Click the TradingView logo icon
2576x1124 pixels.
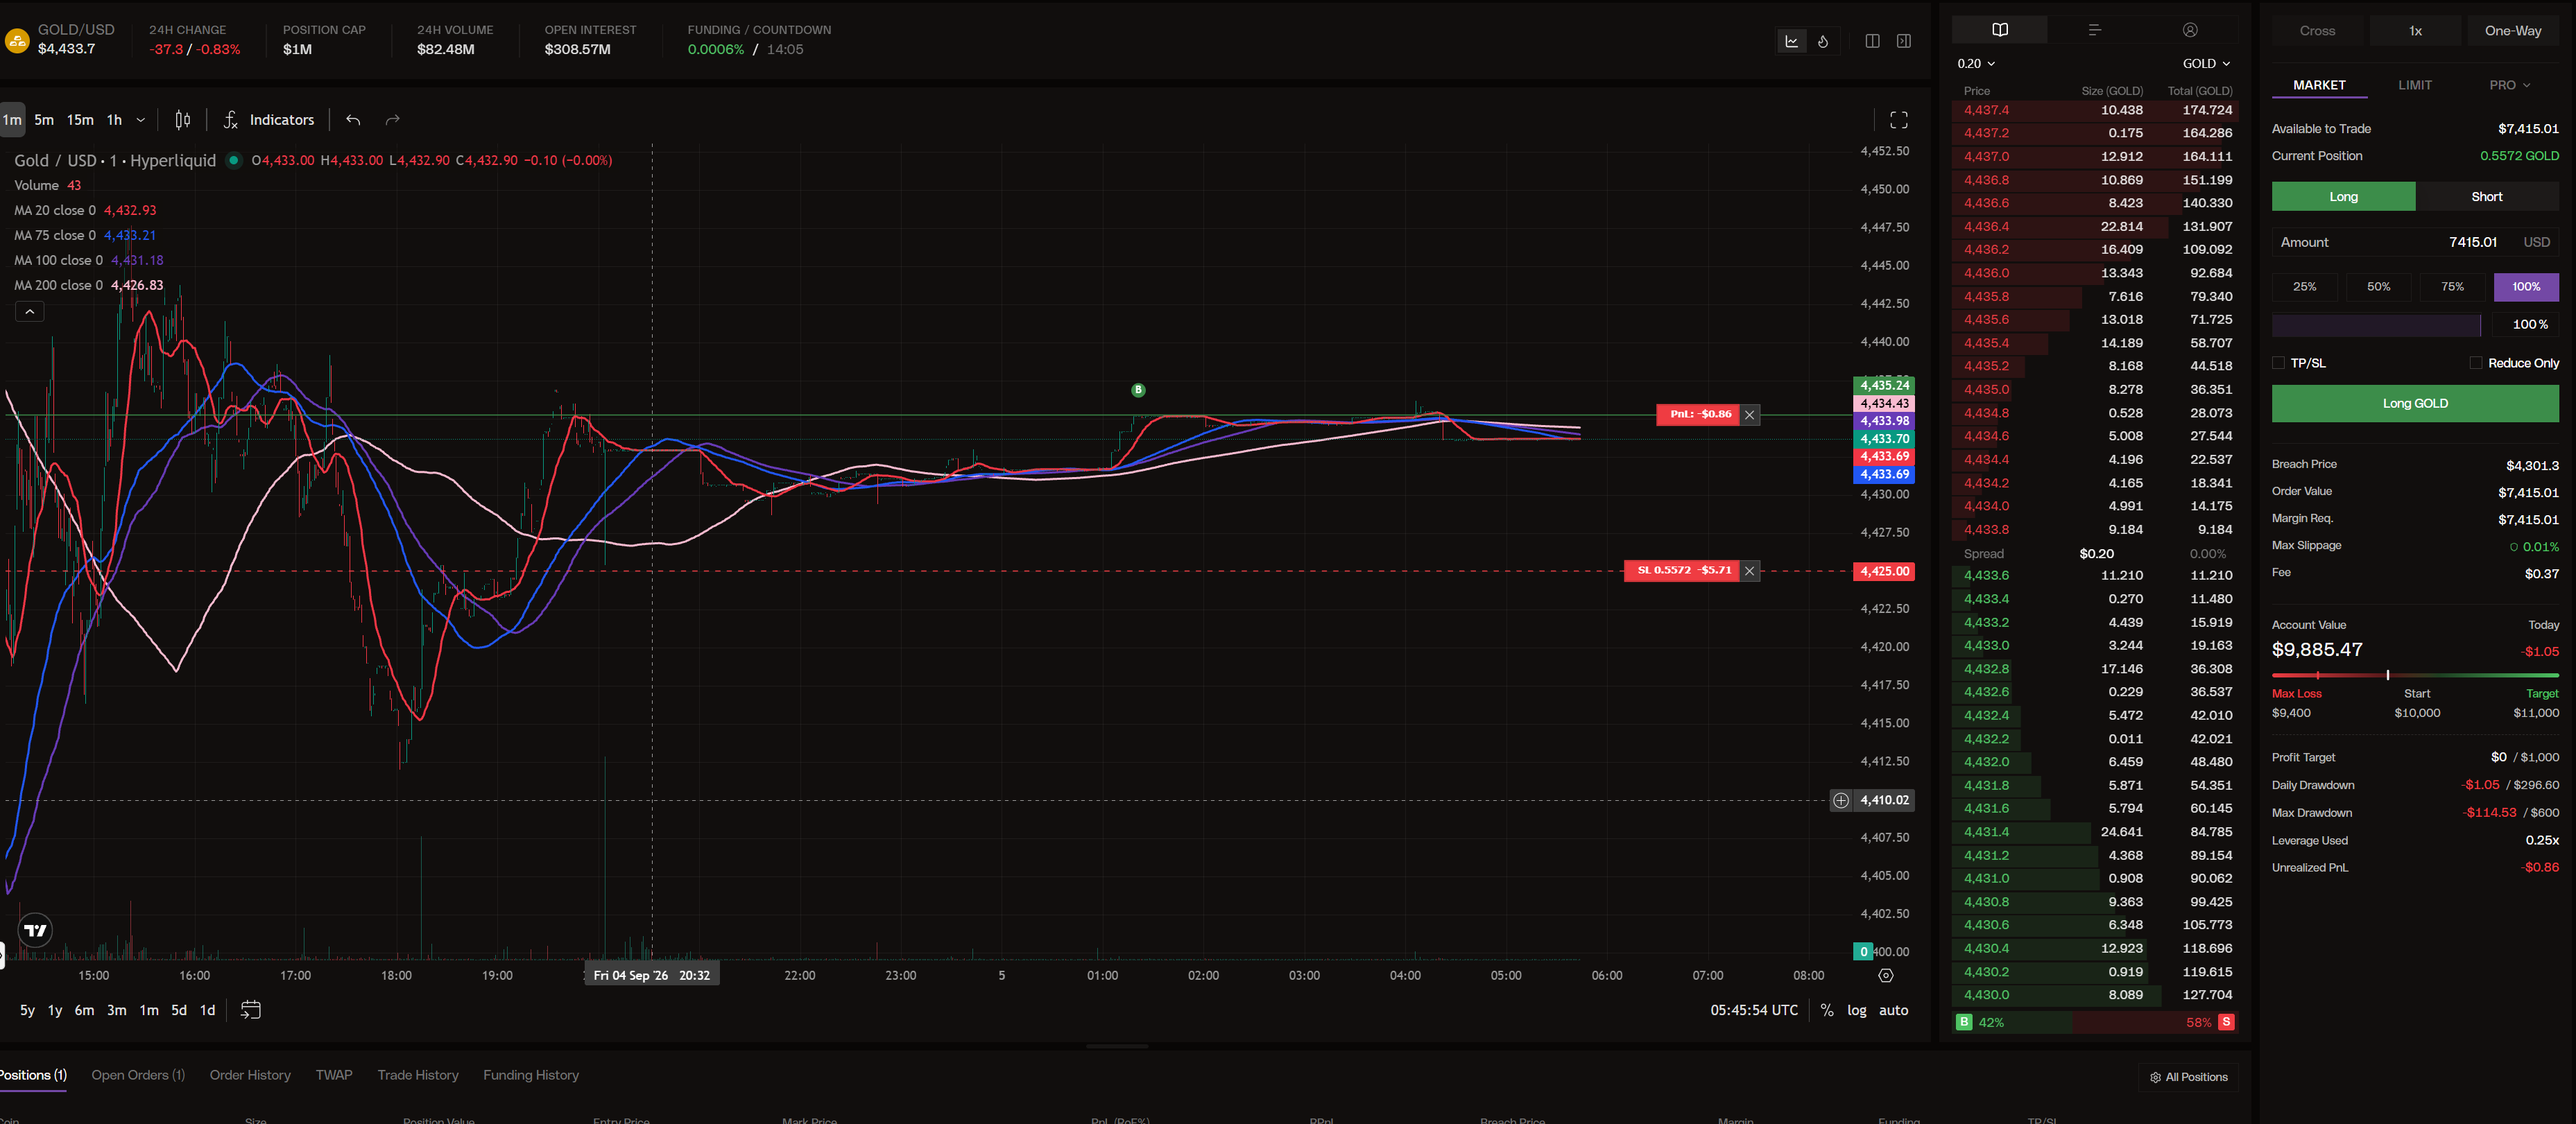click(x=35, y=930)
